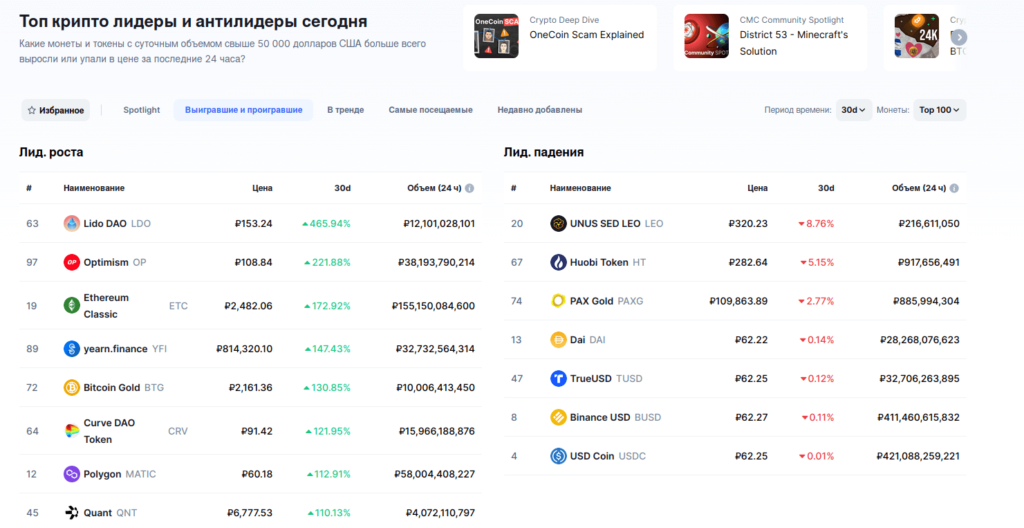The width and height of the screenshot is (1024, 528).
Task: Click Binance USD volume ₽411,460,615,832
Action: [x=920, y=417]
